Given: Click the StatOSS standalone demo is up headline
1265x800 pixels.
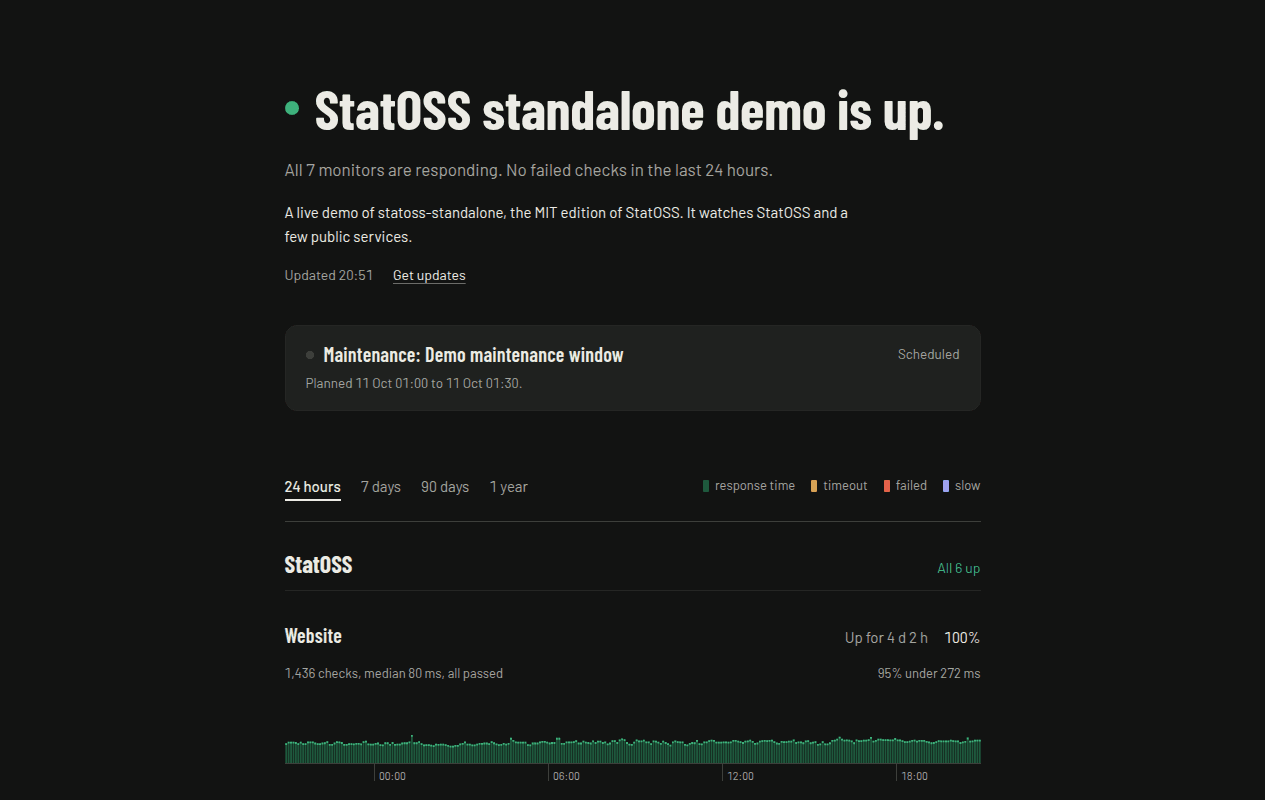Looking at the screenshot, I should click(x=629, y=110).
